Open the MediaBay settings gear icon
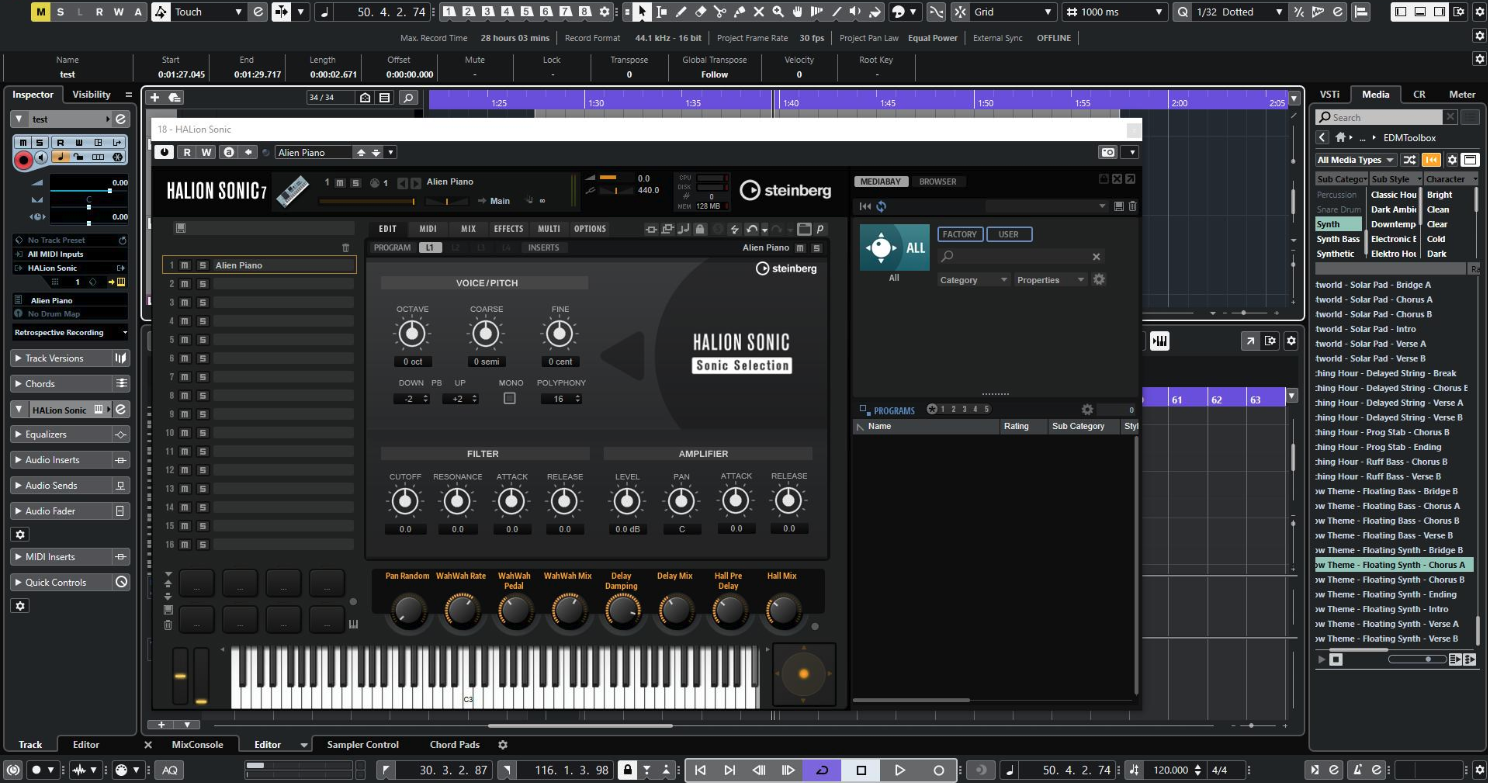The height and width of the screenshot is (783, 1488). (x=1099, y=280)
